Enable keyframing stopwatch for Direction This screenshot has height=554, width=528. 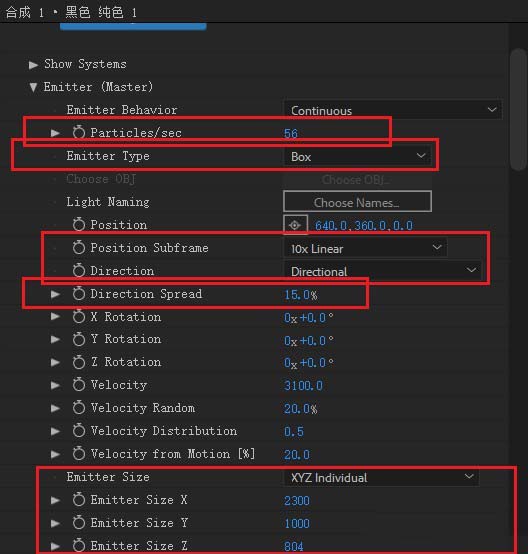click(x=79, y=271)
